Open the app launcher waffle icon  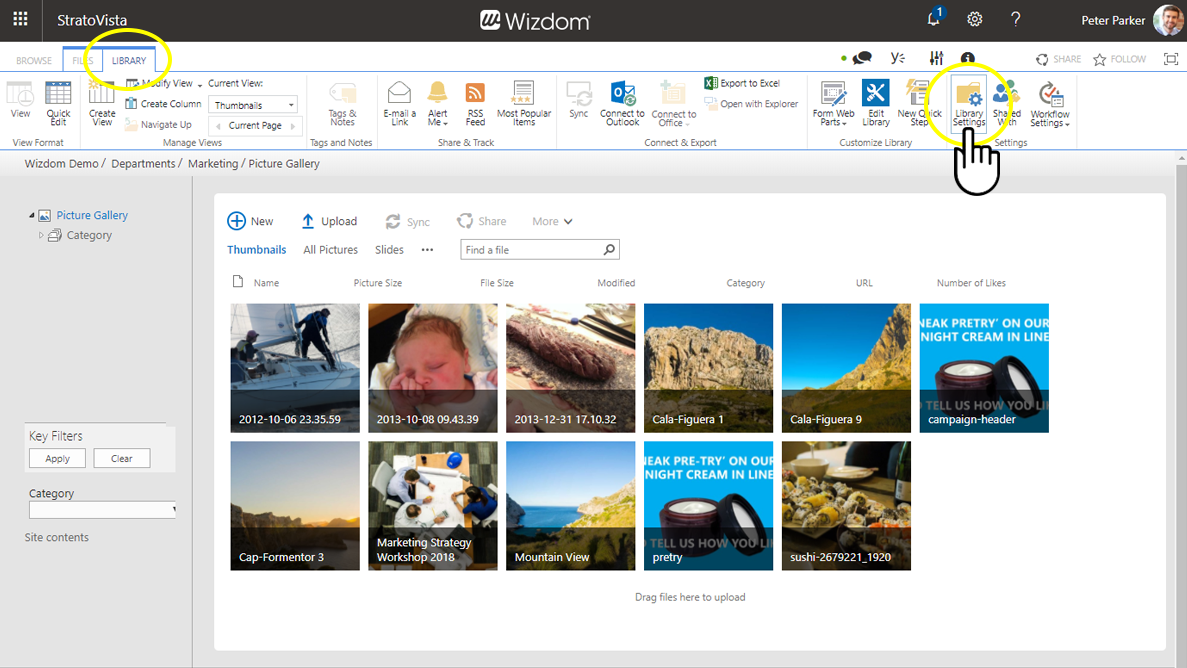[x=20, y=20]
